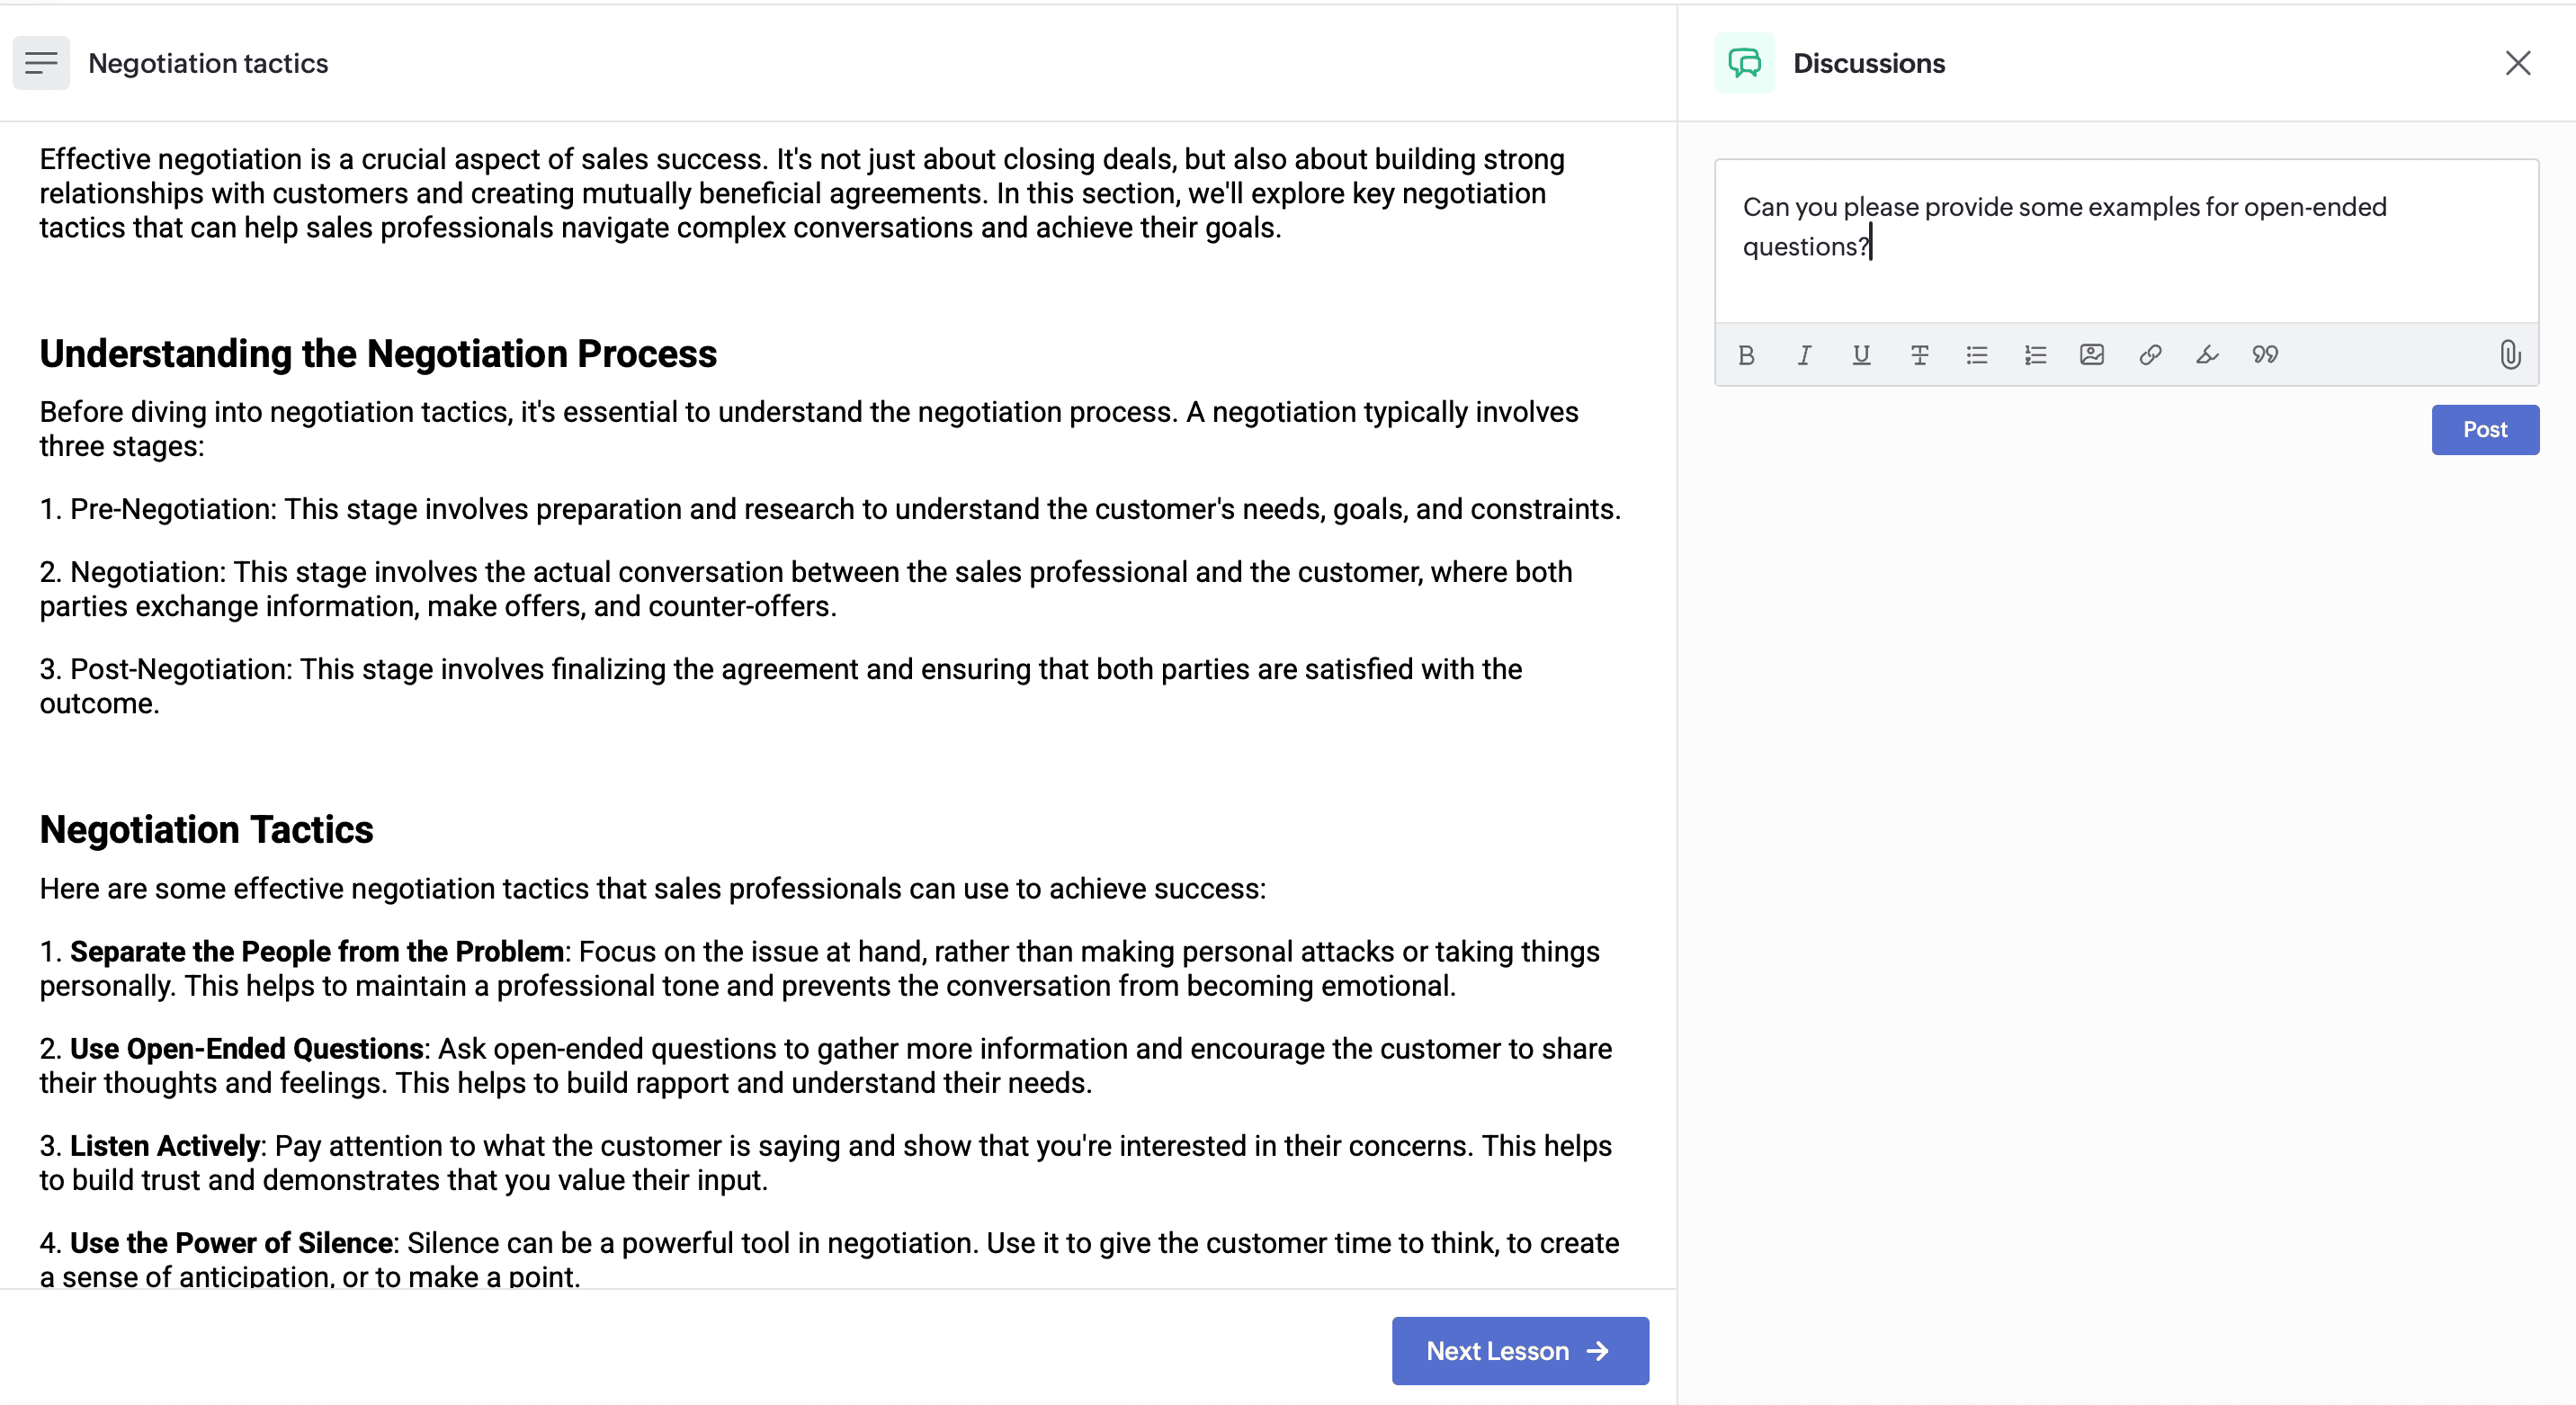Image resolution: width=2576 pixels, height=1405 pixels.
Task: Insert an image into the comment
Action: pos(2092,355)
